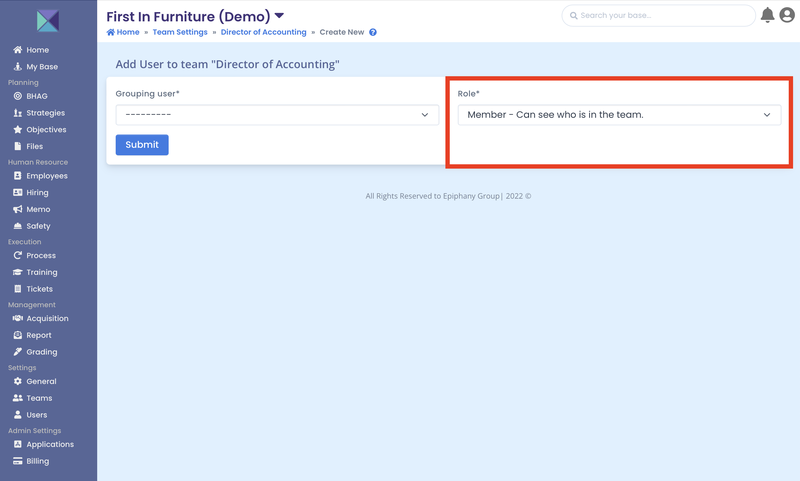Click the Employees badge icon

(x=17, y=175)
